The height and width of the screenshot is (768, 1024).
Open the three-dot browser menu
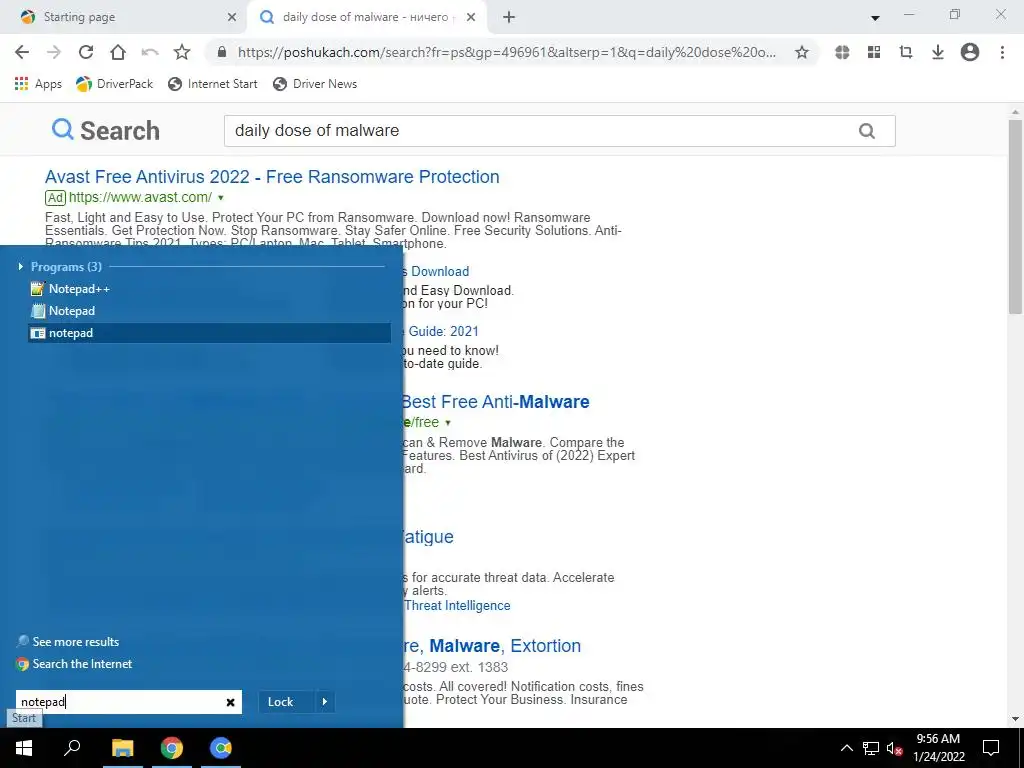(x=1002, y=52)
